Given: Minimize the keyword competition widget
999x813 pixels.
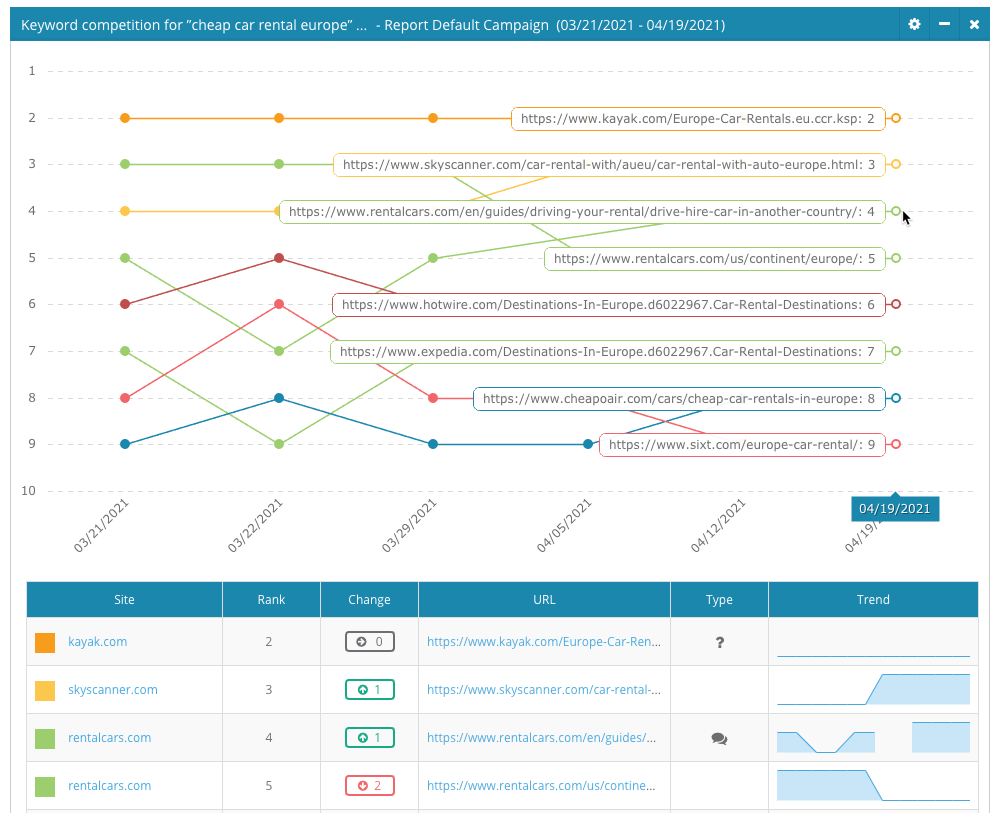Looking at the screenshot, I should point(944,24).
